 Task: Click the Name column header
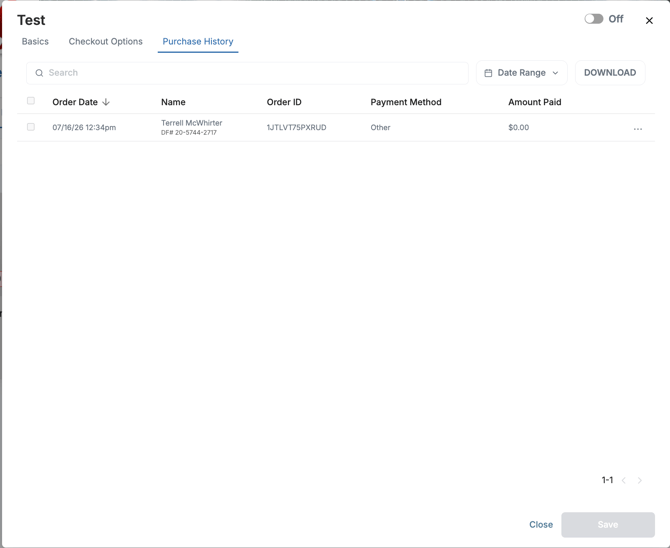[173, 102]
